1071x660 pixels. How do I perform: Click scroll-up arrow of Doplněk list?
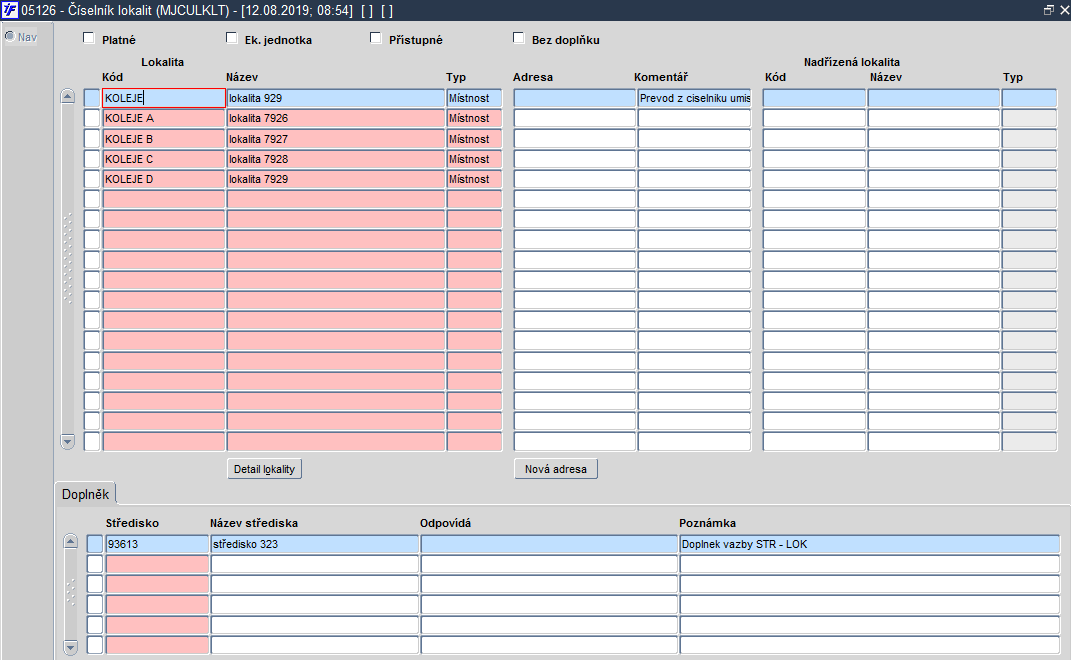[70, 542]
